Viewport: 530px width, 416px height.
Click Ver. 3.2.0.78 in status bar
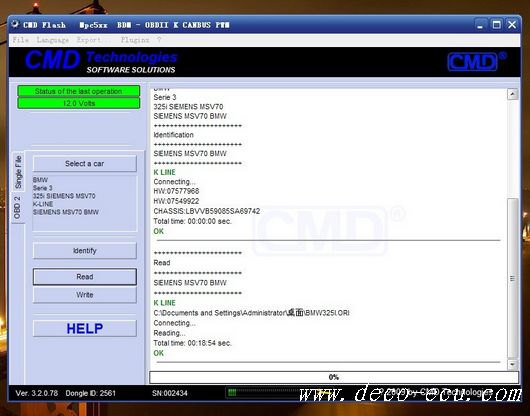[37, 393]
